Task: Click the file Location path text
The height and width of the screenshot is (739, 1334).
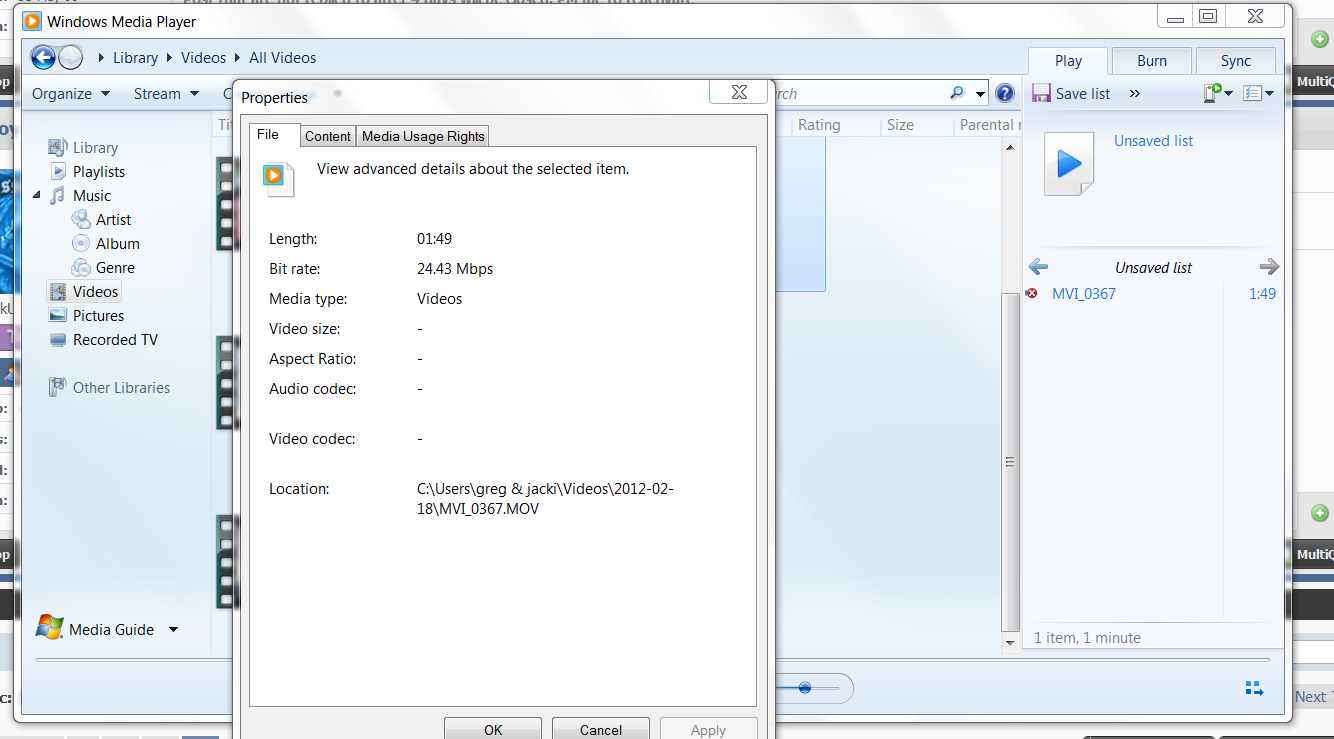Action: (x=545, y=499)
